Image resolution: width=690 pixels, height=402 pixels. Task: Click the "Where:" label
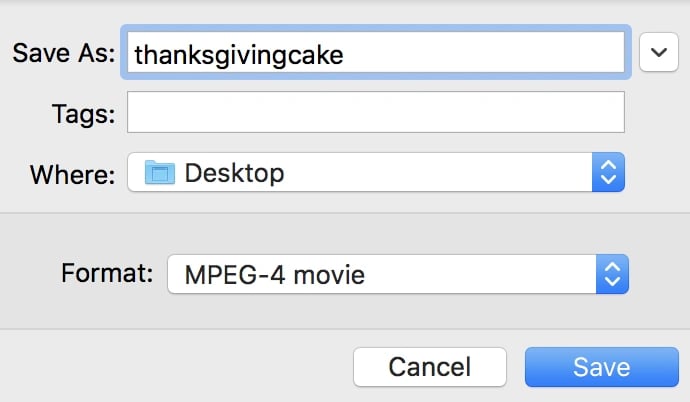[72, 174]
